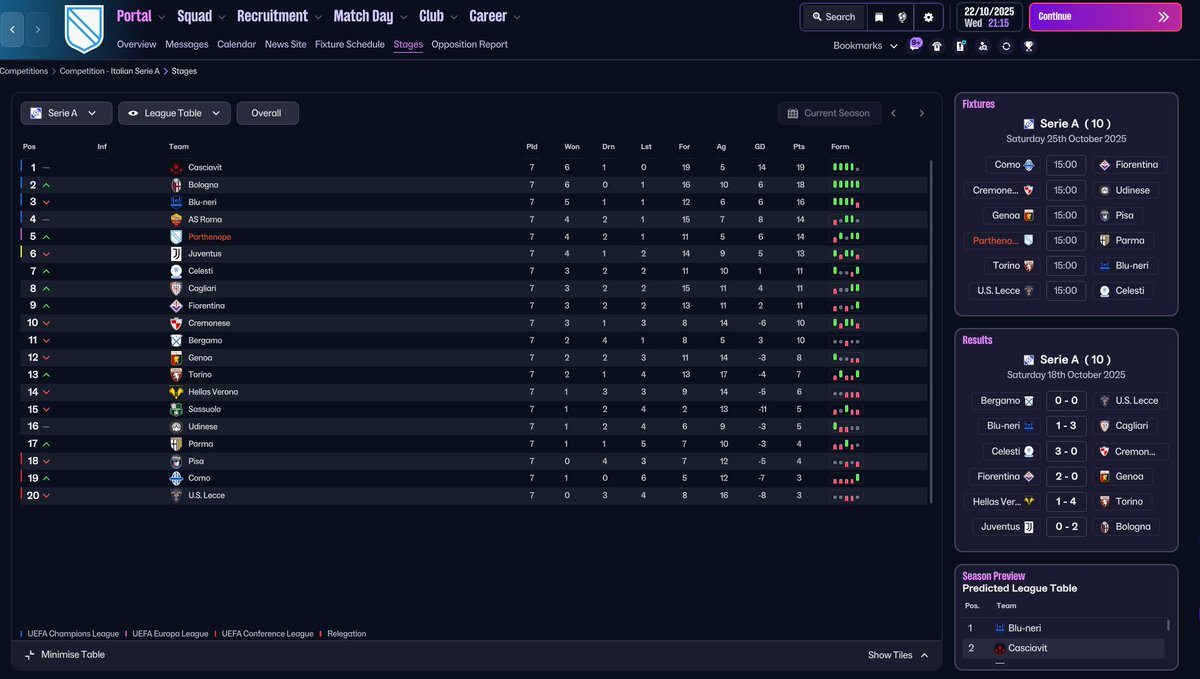Go to the next season arrow

[x=922, y=113]
